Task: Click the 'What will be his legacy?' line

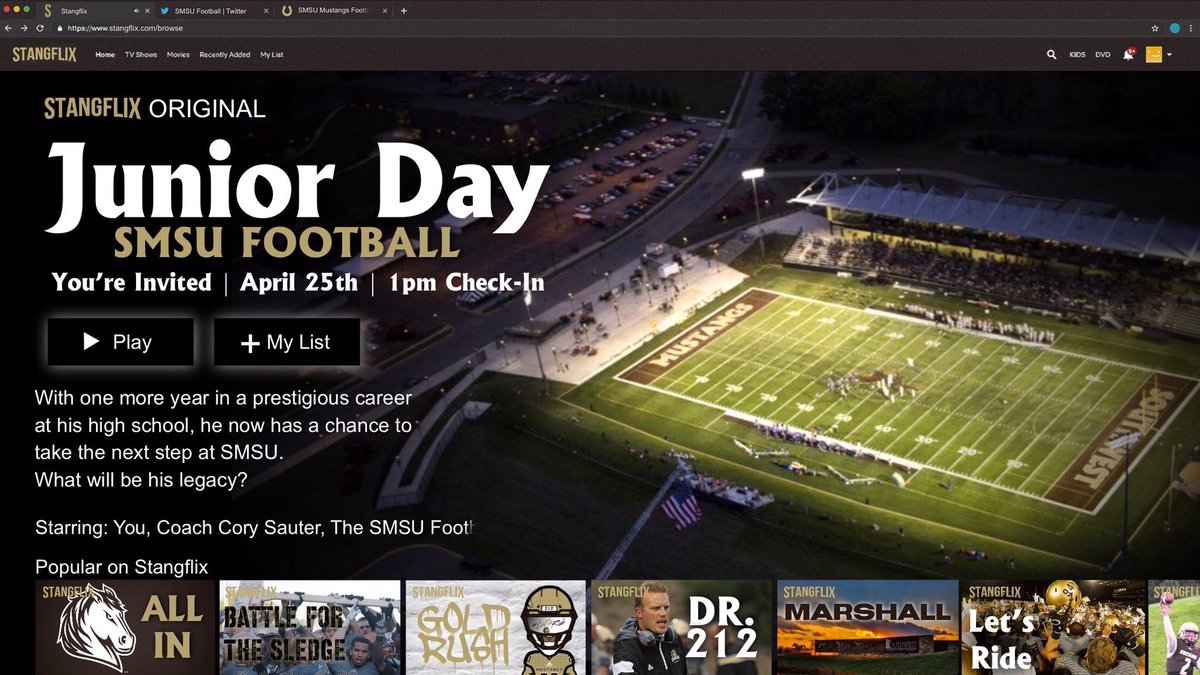Action: tap(141, 481)
